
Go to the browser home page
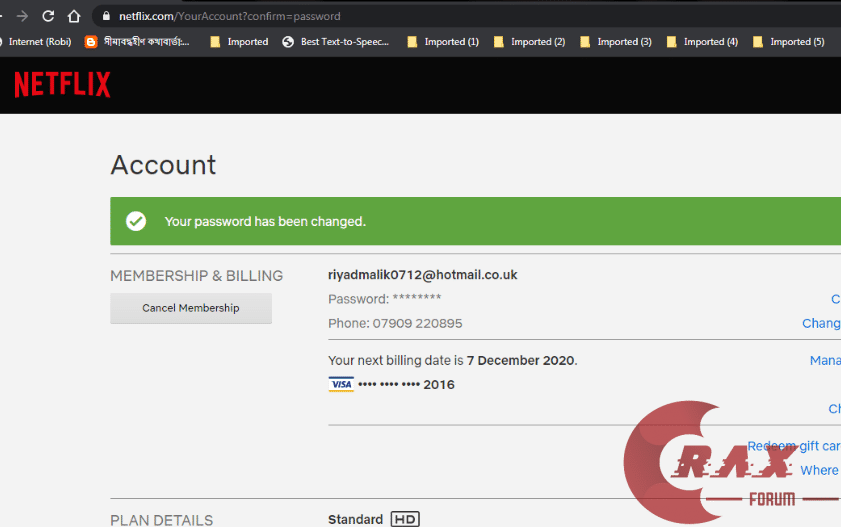point(74,16)
